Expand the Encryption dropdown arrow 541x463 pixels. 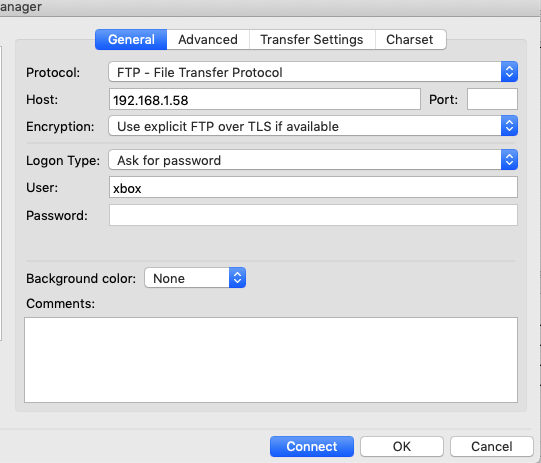click(509, 126)
